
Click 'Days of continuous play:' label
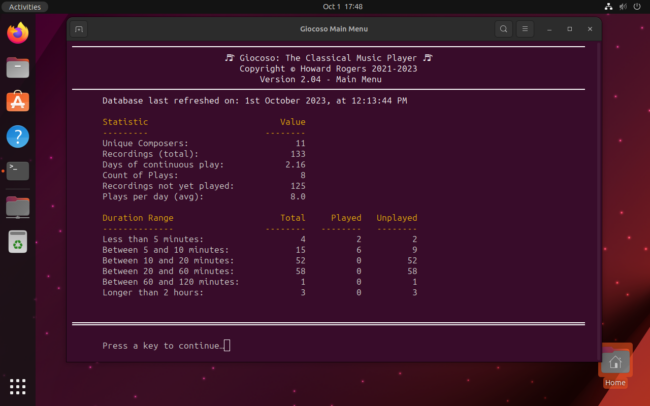[163, 165]
